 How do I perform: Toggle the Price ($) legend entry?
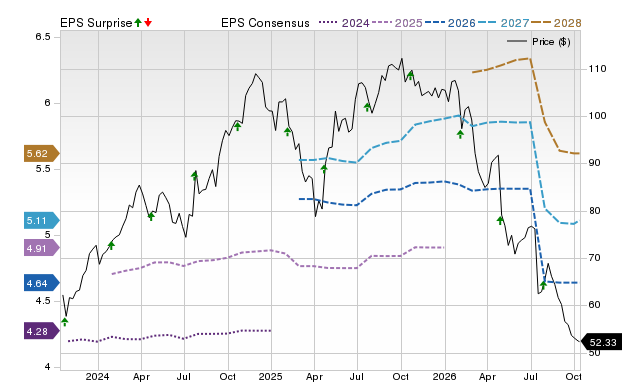pos(538,42)
